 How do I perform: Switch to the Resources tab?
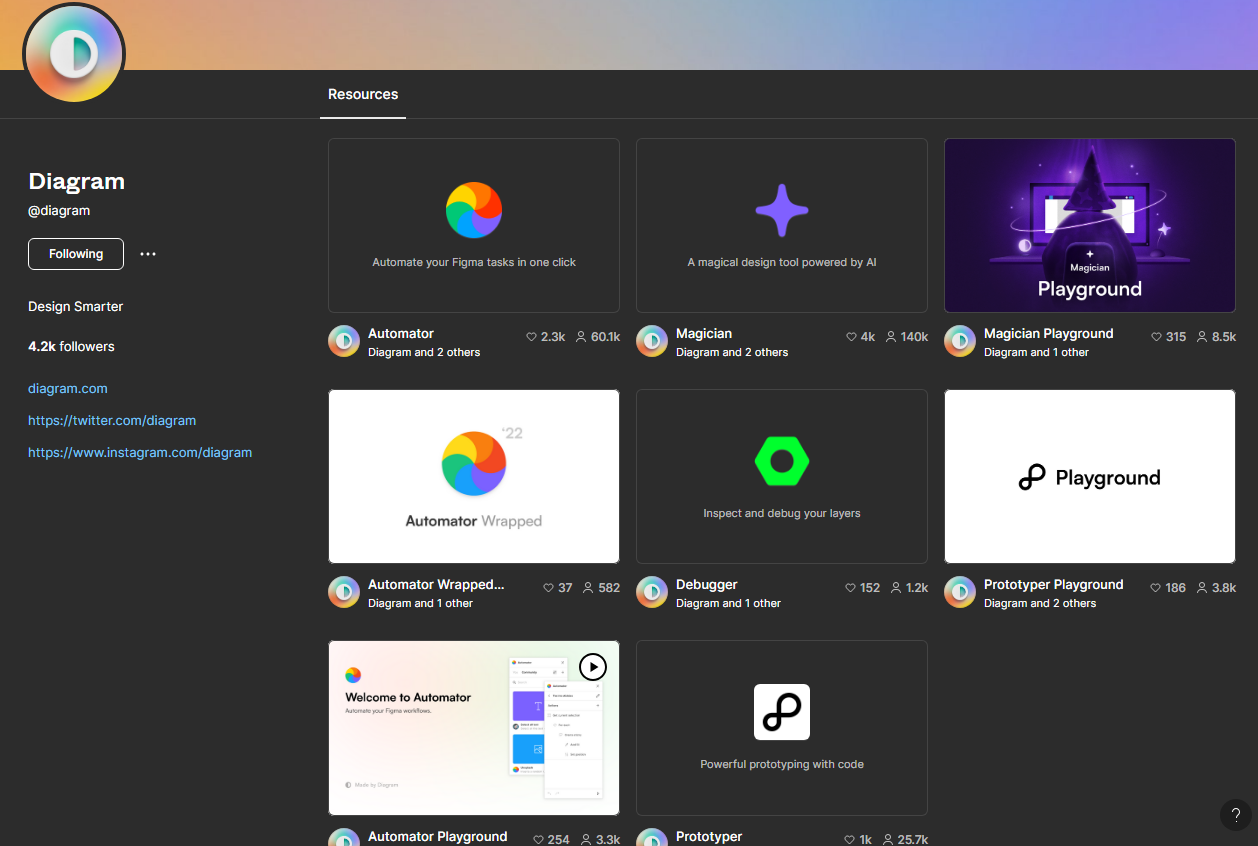pos(363,94)
